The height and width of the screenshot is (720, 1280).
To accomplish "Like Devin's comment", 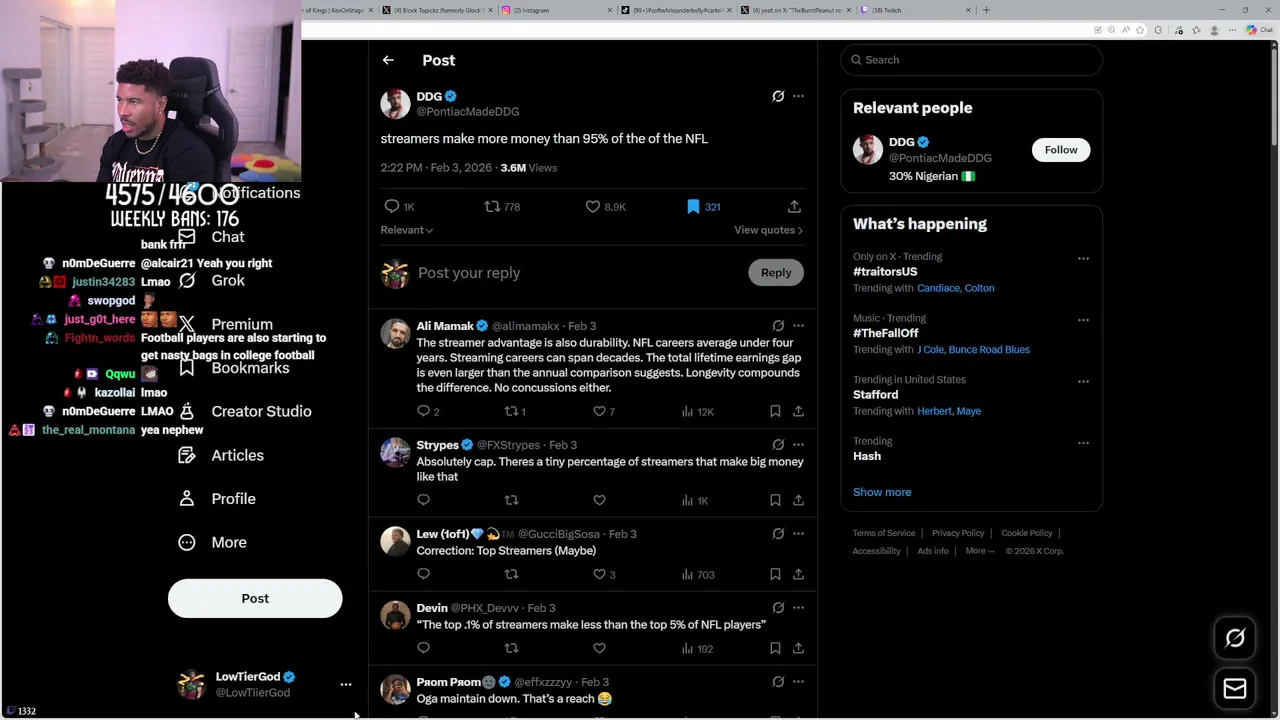I will [599, 648].
